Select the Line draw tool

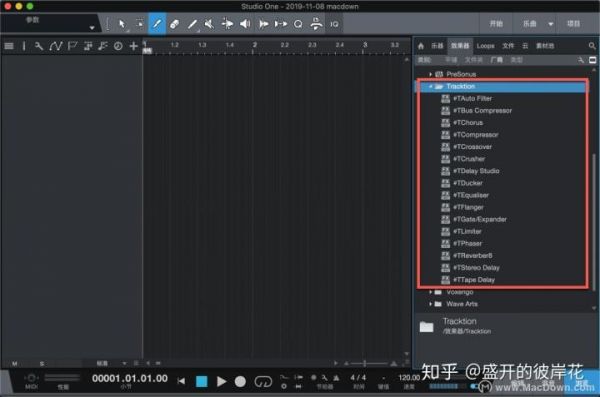pyautogui.click(x=192, y=24)
